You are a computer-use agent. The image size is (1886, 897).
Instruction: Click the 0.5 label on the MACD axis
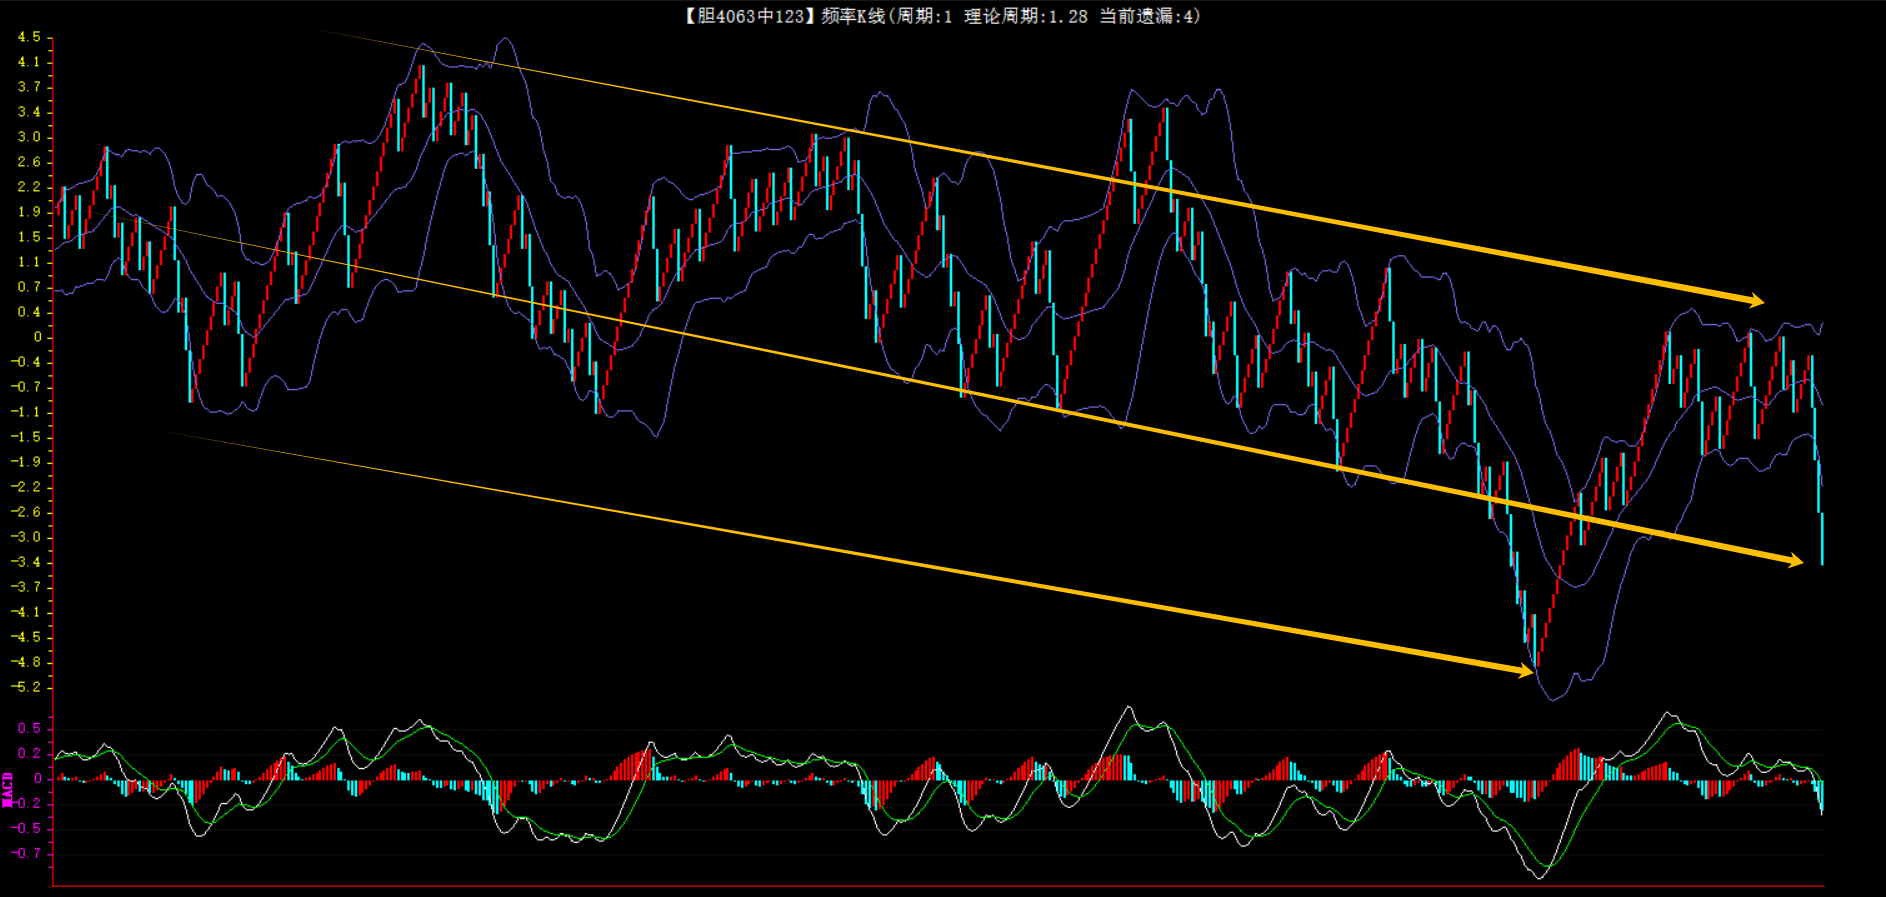coord(29,728)
